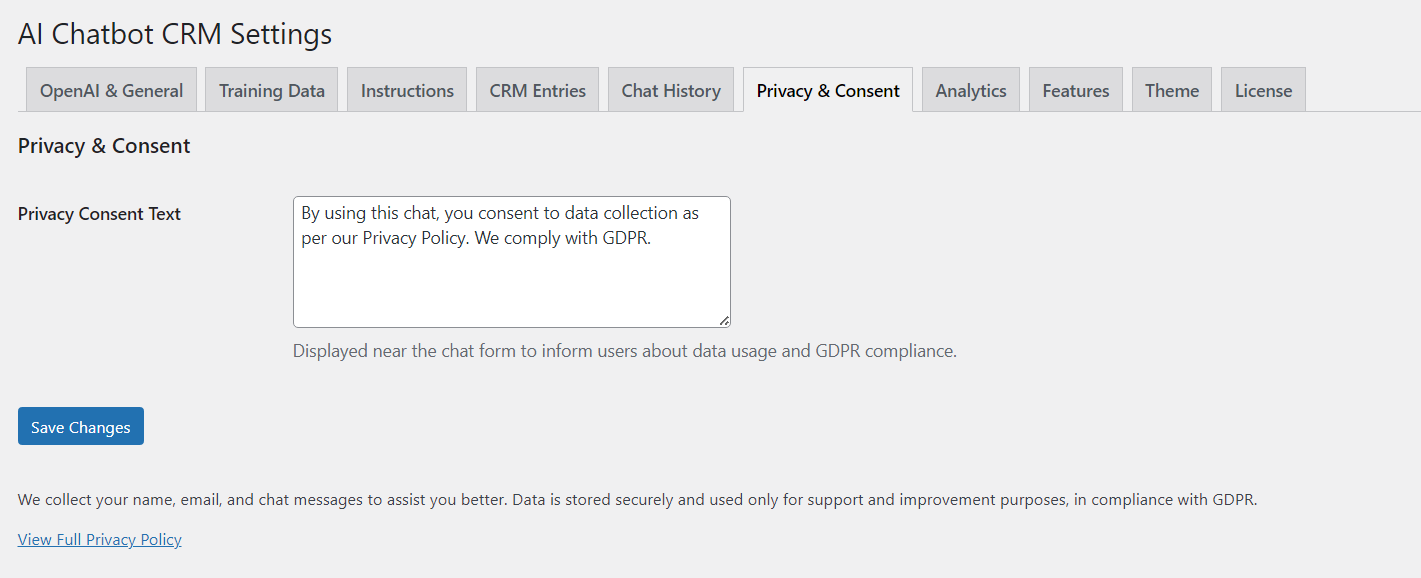Select the Instructions tab
The height and width of the screenshot is (578, 1421).
406,89
